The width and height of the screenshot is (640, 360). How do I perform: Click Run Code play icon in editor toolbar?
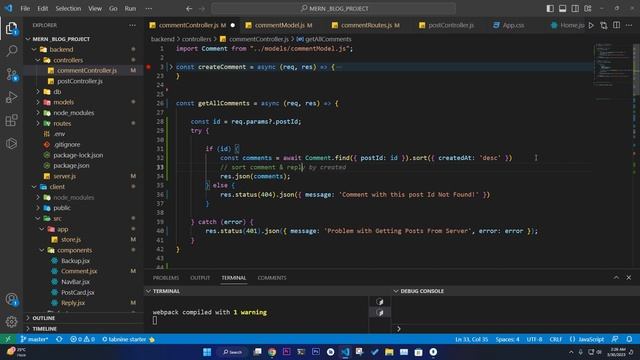click(x=591, y=25)
